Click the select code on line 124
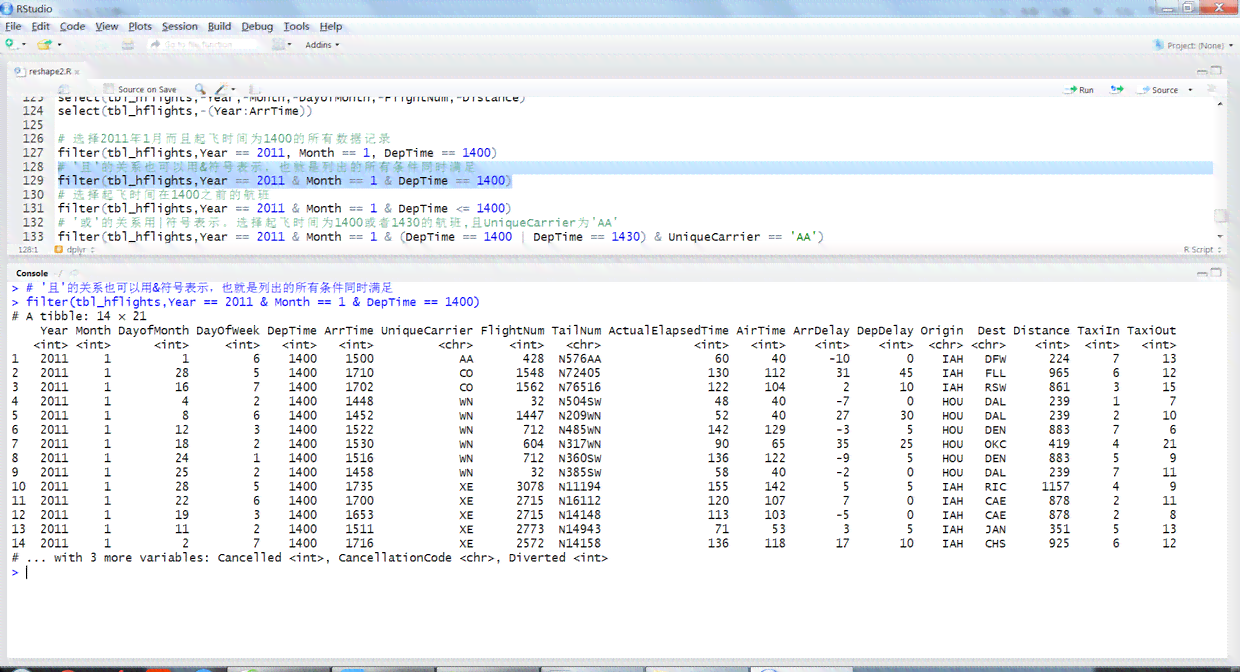The height and width of the screenshot is (672, 1240). (x=185, y=111)
